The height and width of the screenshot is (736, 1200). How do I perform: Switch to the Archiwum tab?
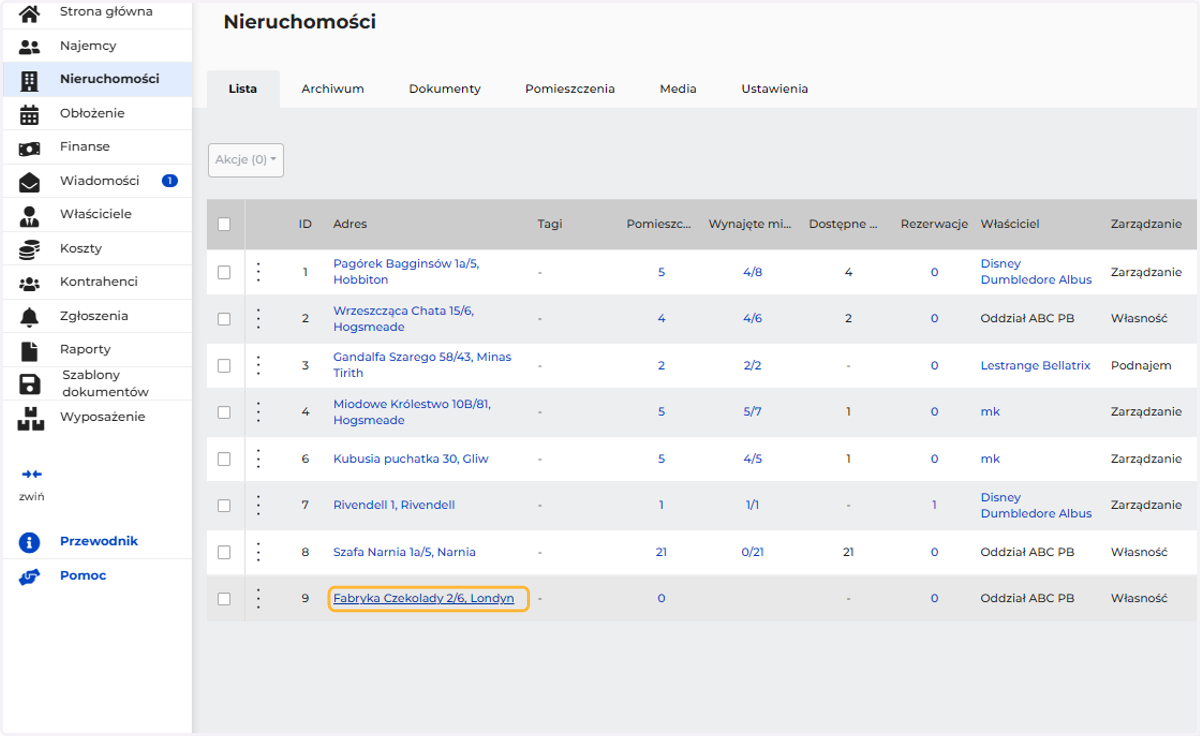coord(333,89)
